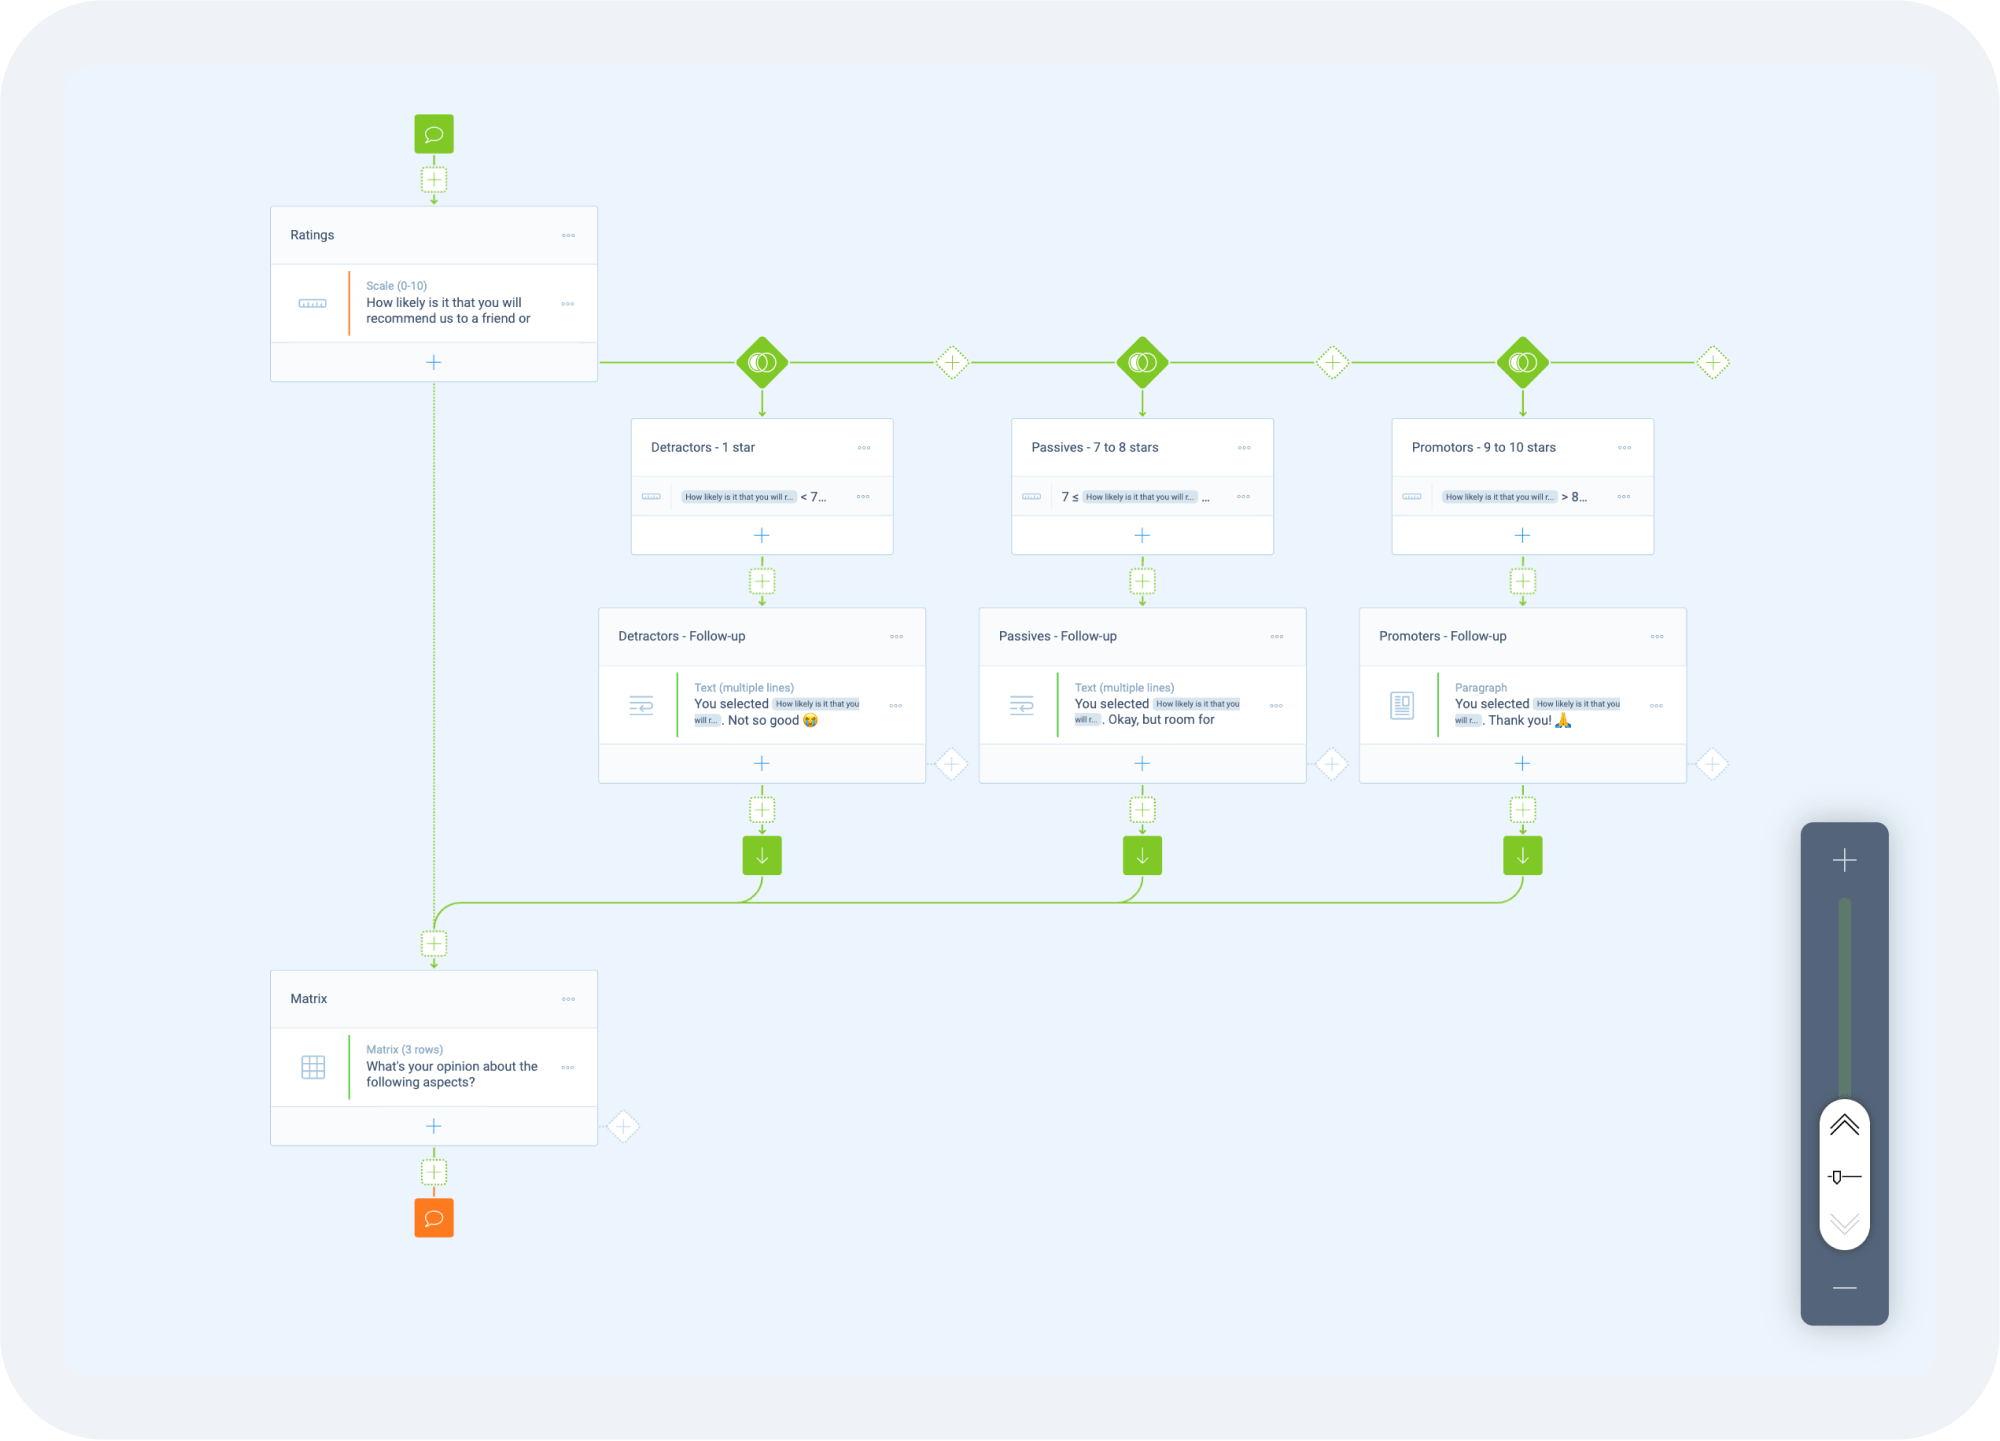Click the jump arrow icon below Passives Follow-up
Image resolution: width=2000 pixels, height=1441 pixels.
pyautogui.click(x=1142, y=855)
